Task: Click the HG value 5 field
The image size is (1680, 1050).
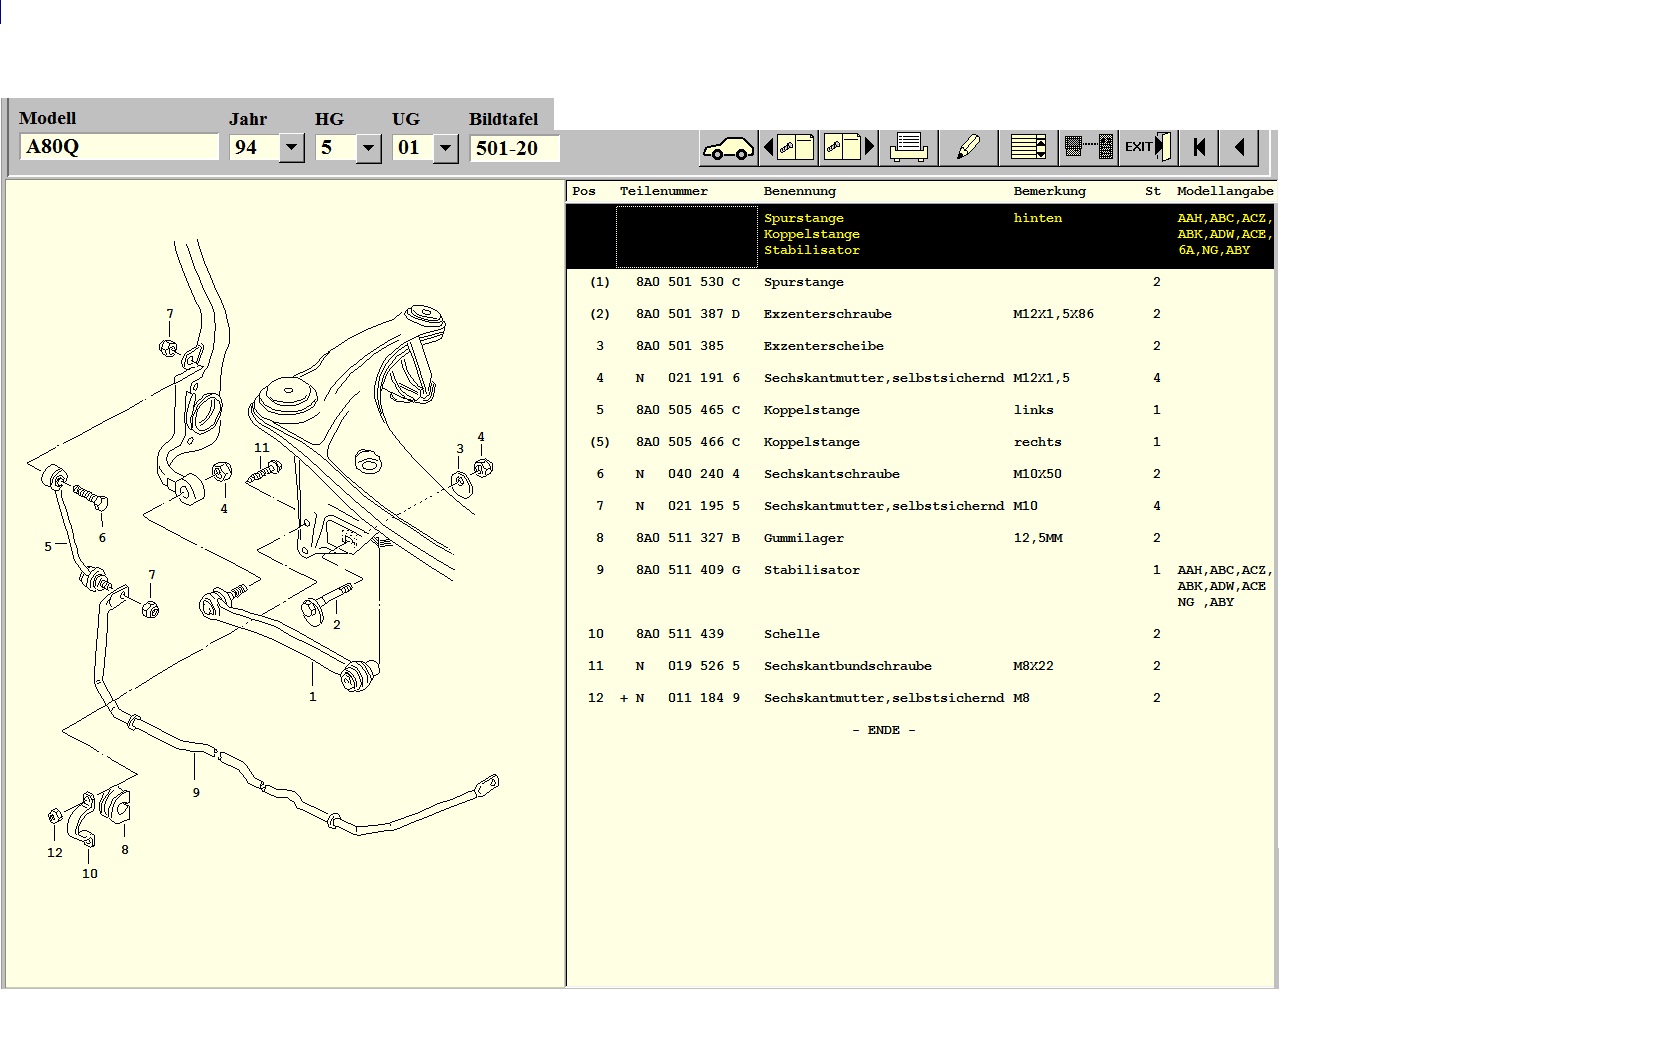Action: click(336, 148)
